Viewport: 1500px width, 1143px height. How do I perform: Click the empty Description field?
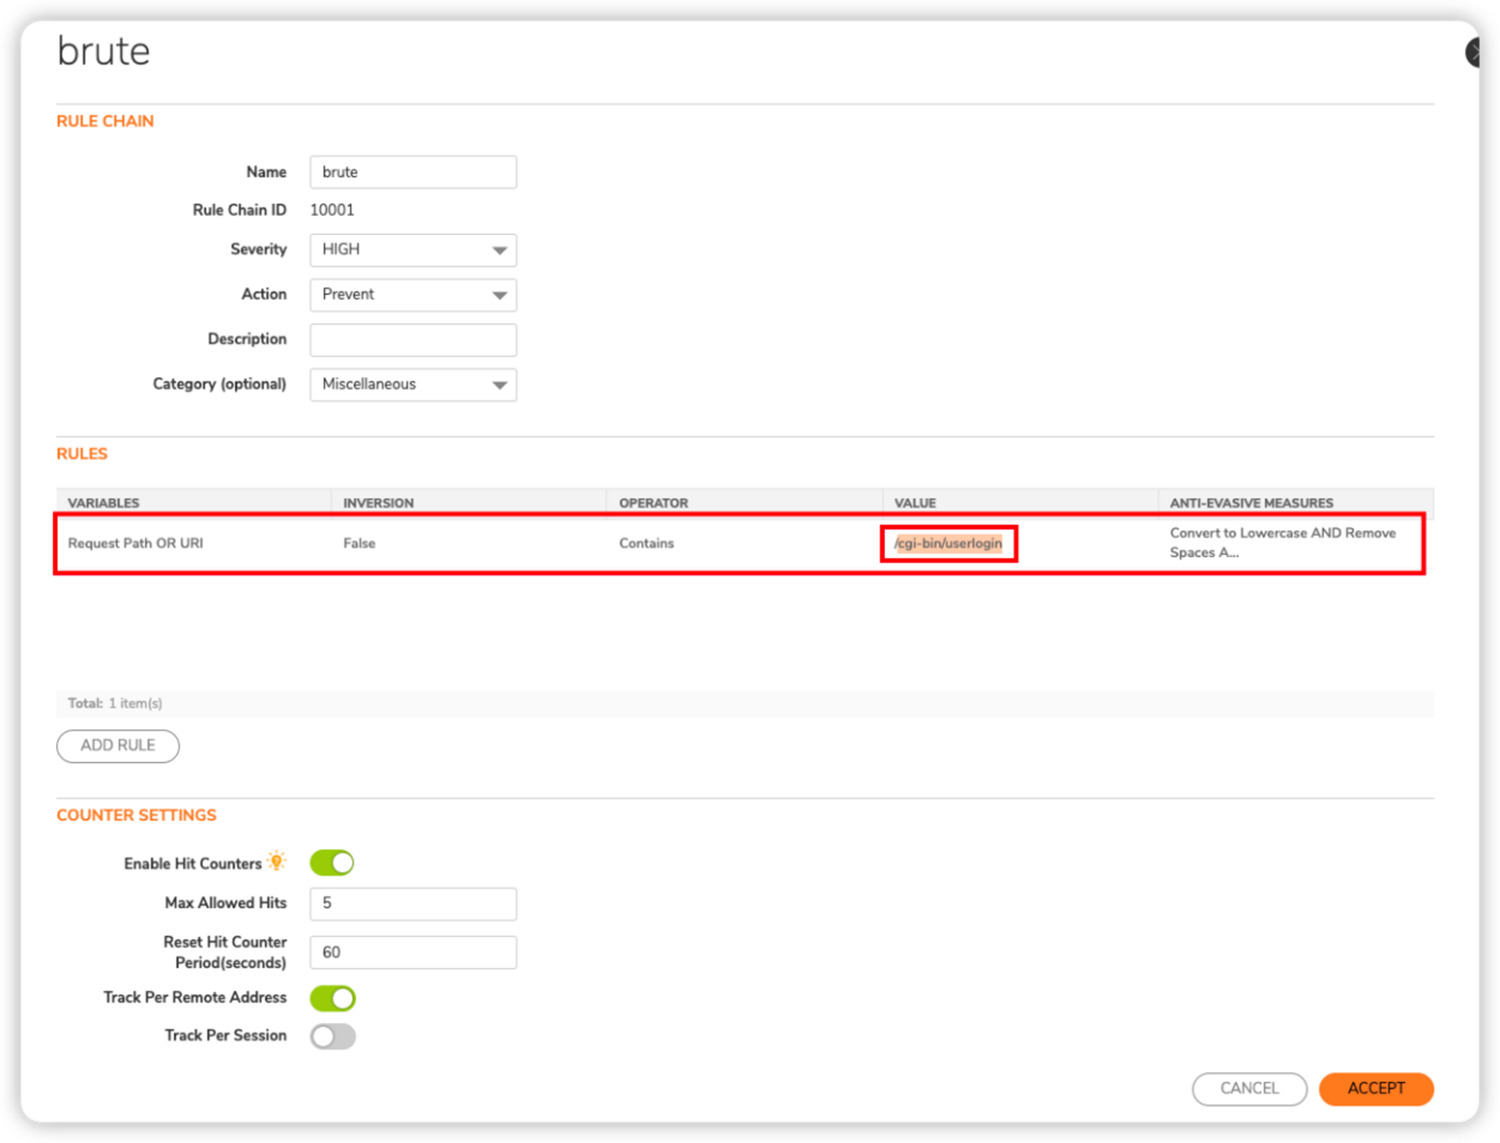click(x=412, y=340)
